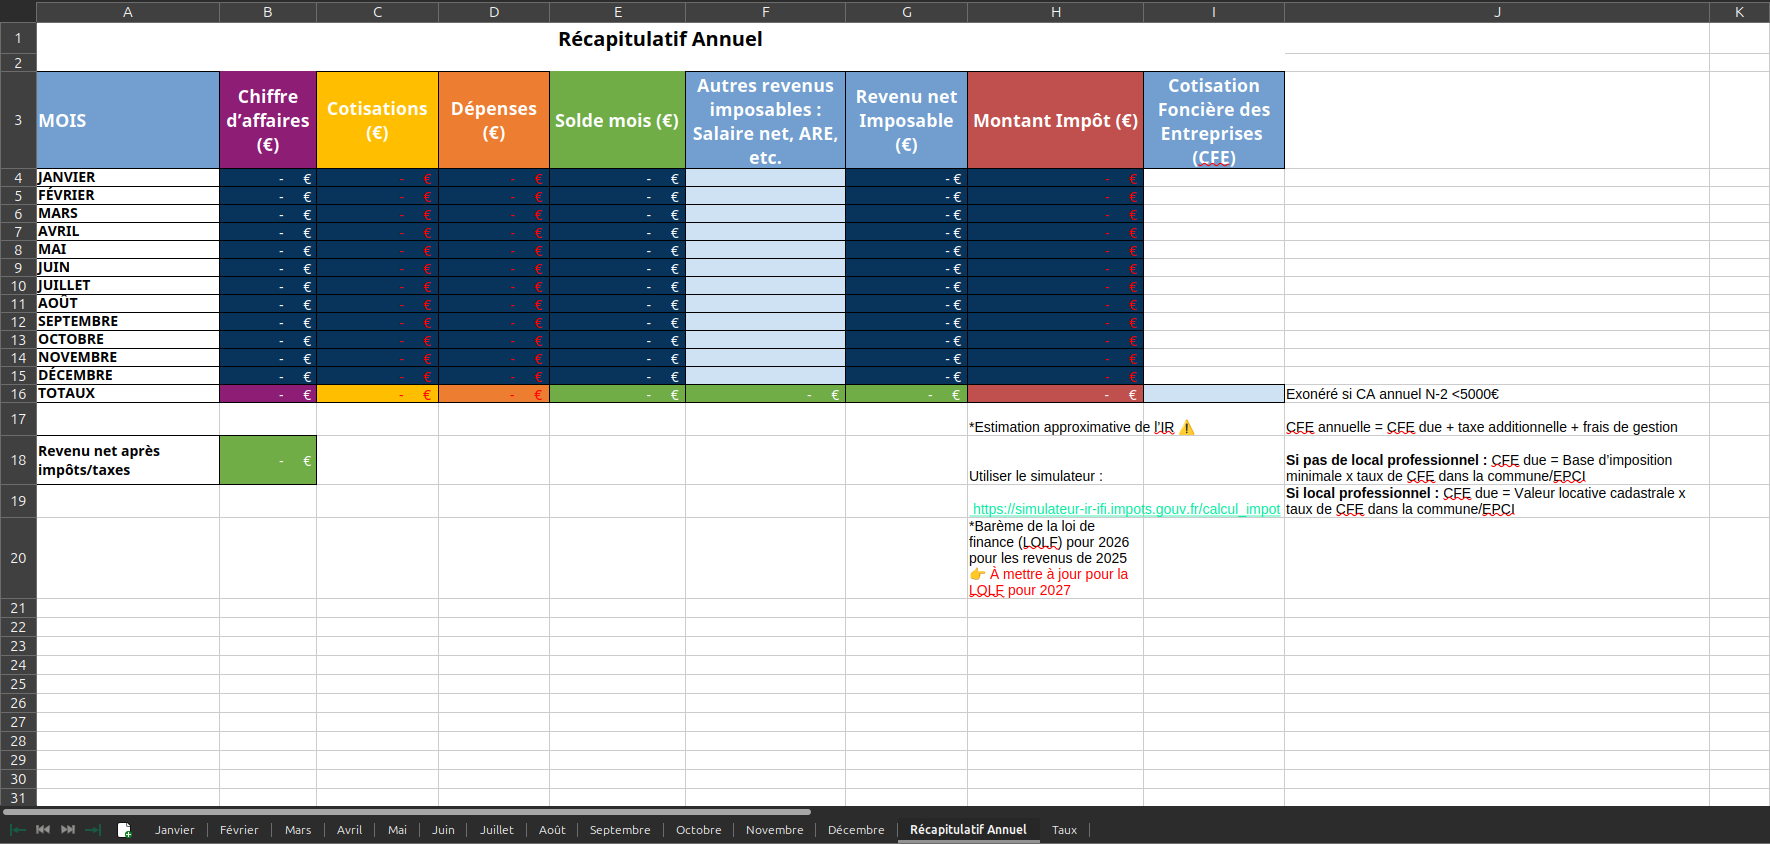Select column F header
Image resolution: width=1770 pixels, height=844 pixels.
(765, 12)
